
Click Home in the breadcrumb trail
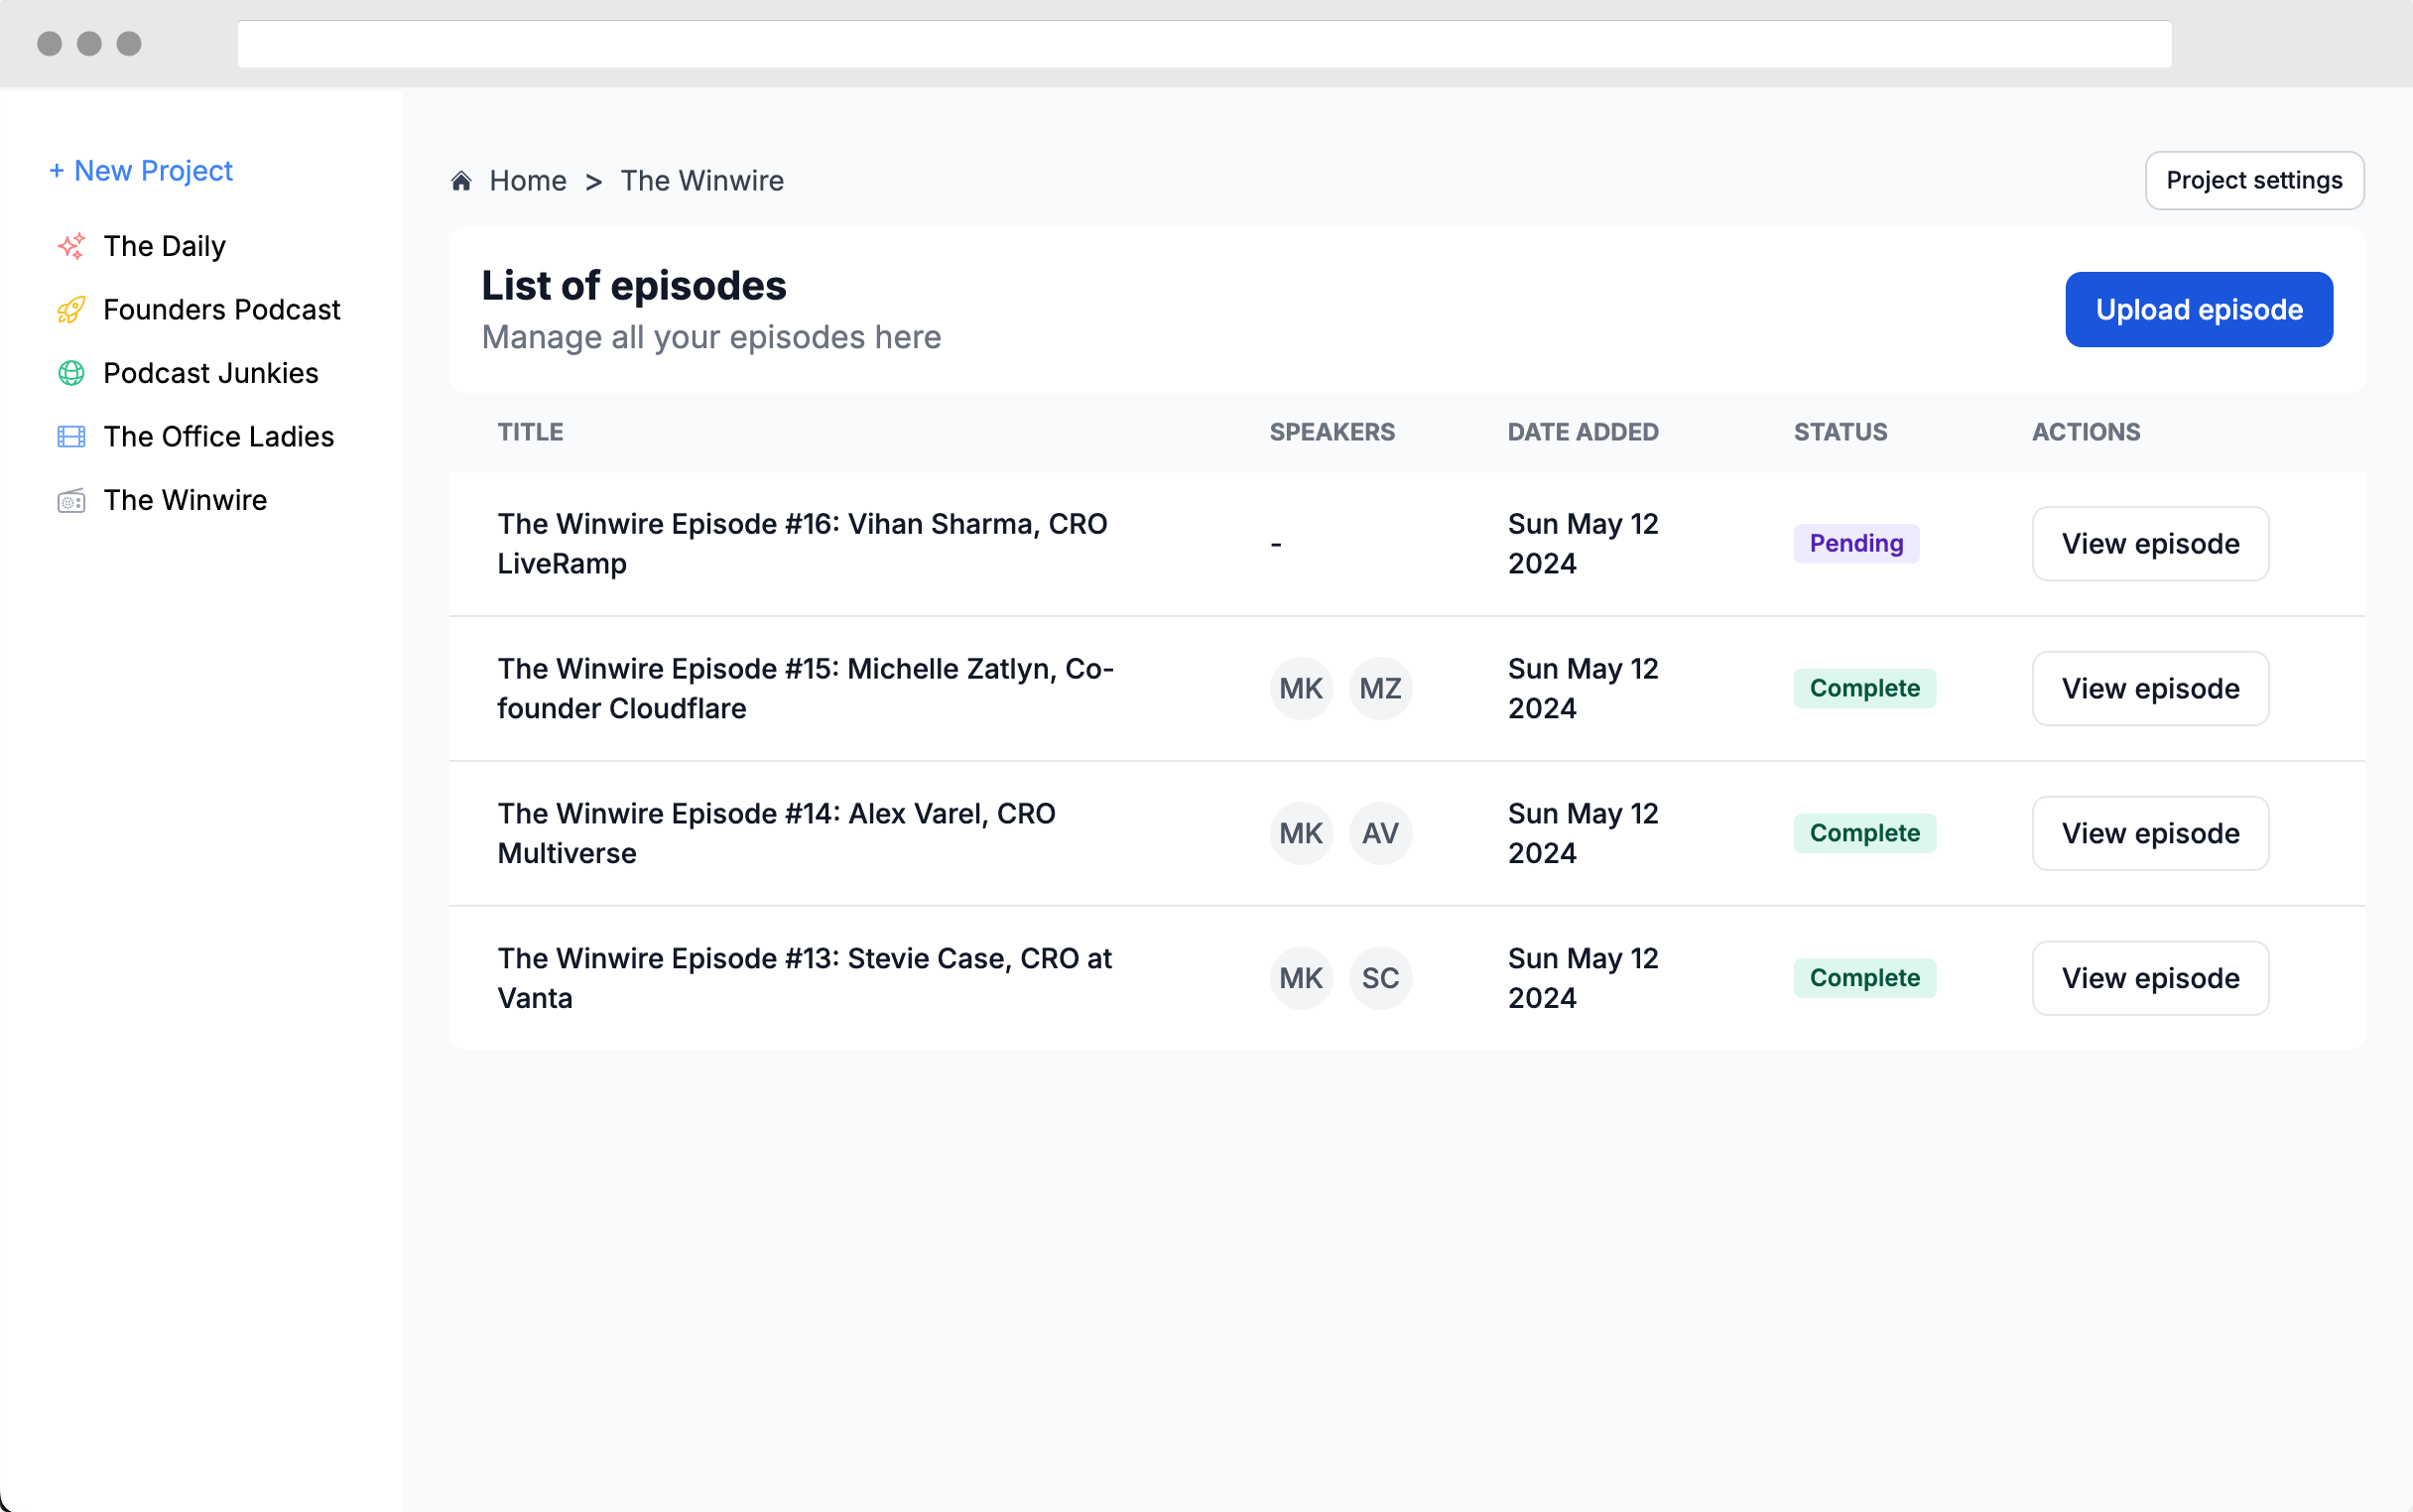528,180
